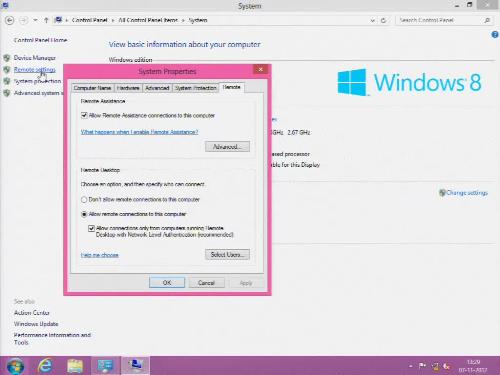Launch Internet Explorer from taskbar

tap(45, 366)
